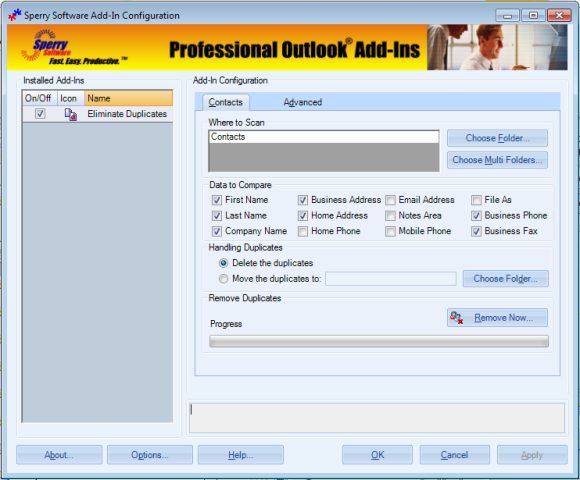Click the bottom description text box
Screen dimensions: 580x480
377,418
